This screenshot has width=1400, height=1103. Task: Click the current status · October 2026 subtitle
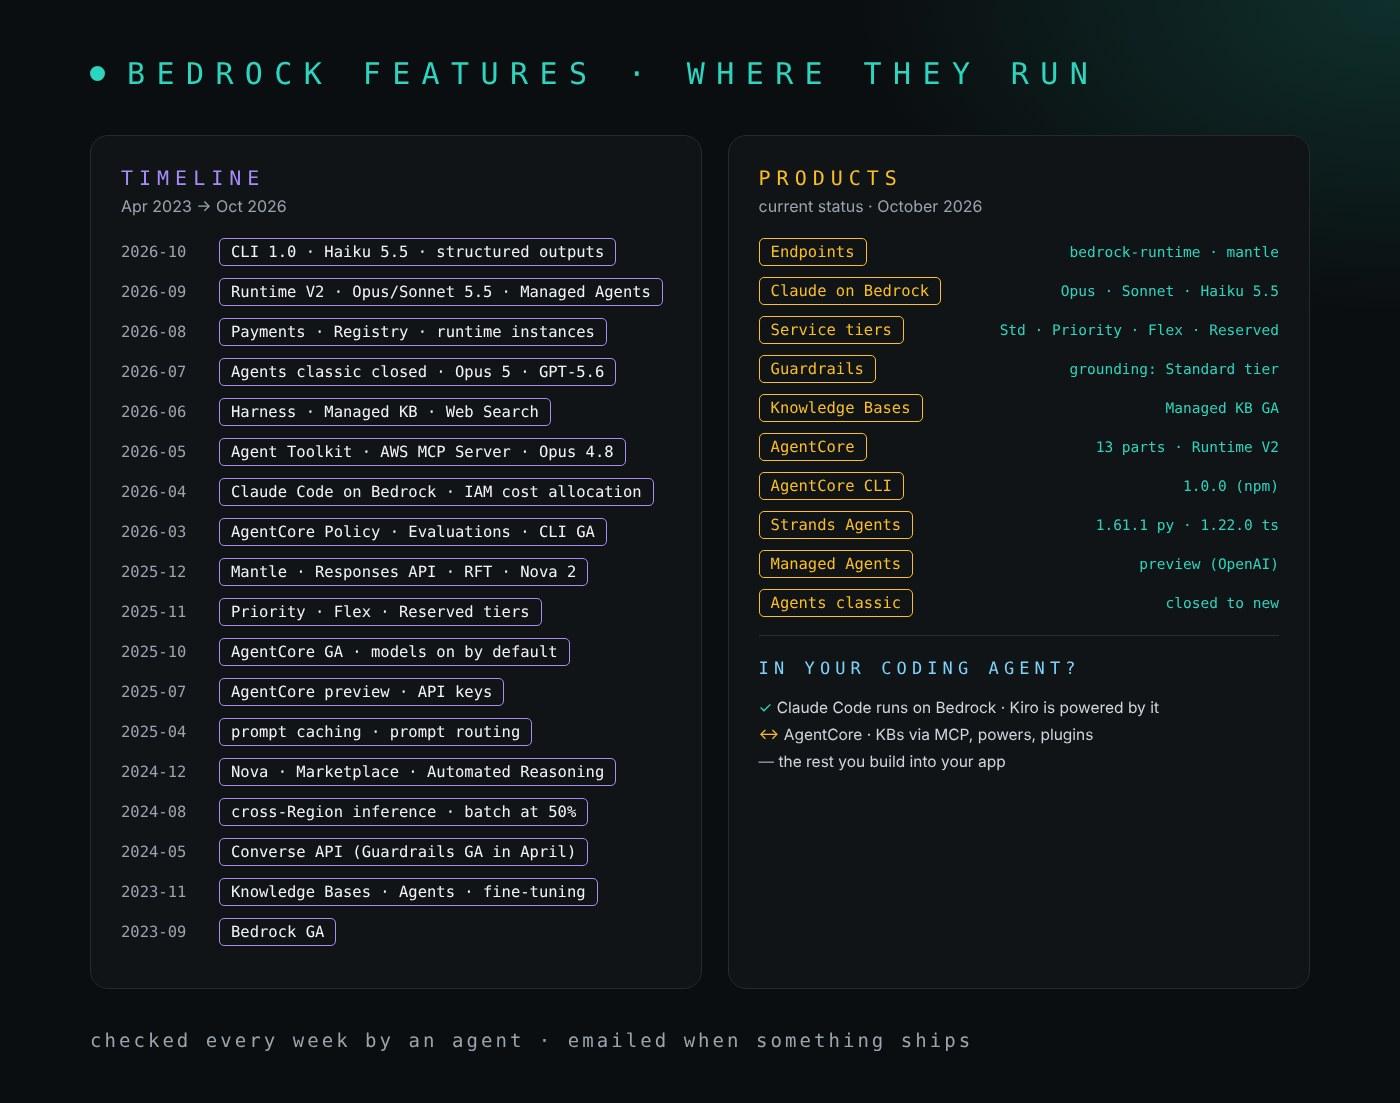coord(870,206)
